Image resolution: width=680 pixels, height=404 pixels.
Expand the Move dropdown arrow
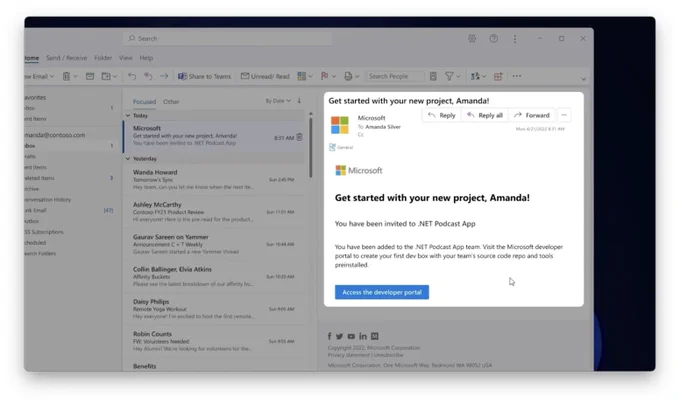click(115, 77)
